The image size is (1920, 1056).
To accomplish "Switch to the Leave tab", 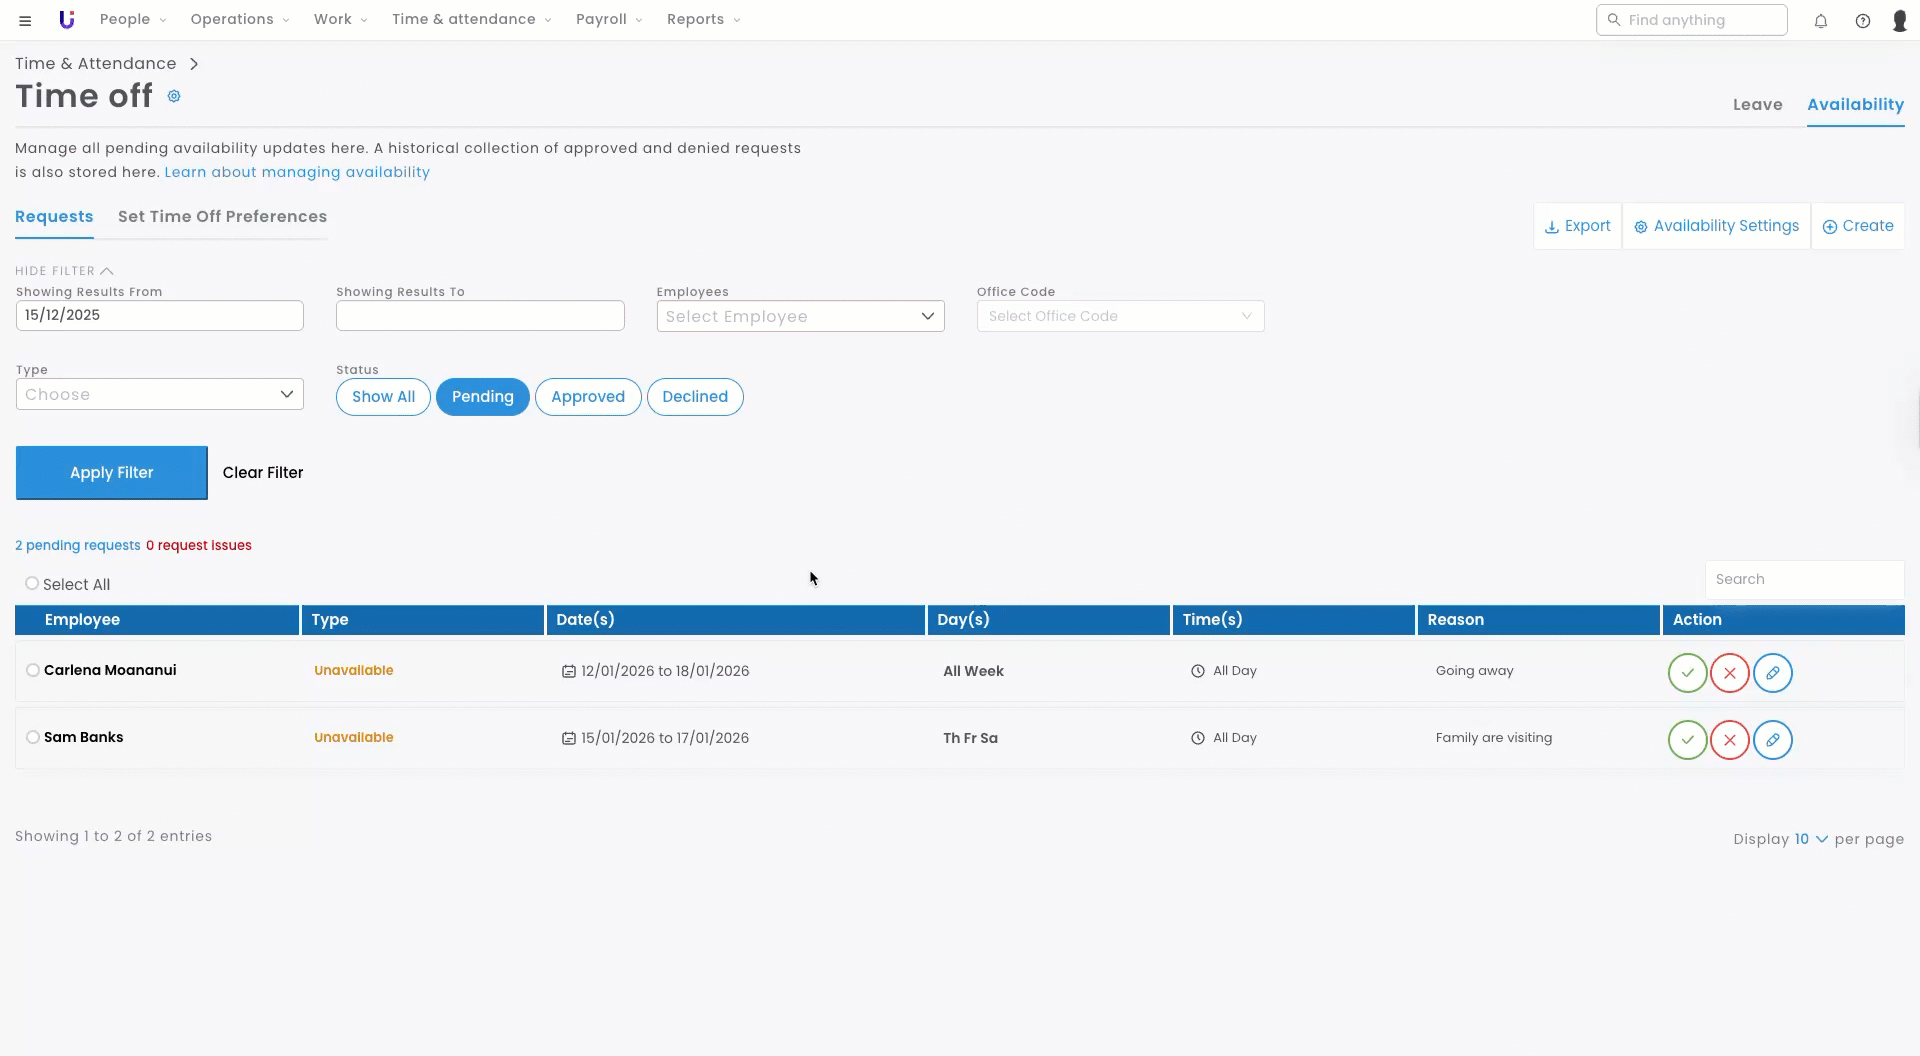I will click(x=1757, y=105).
